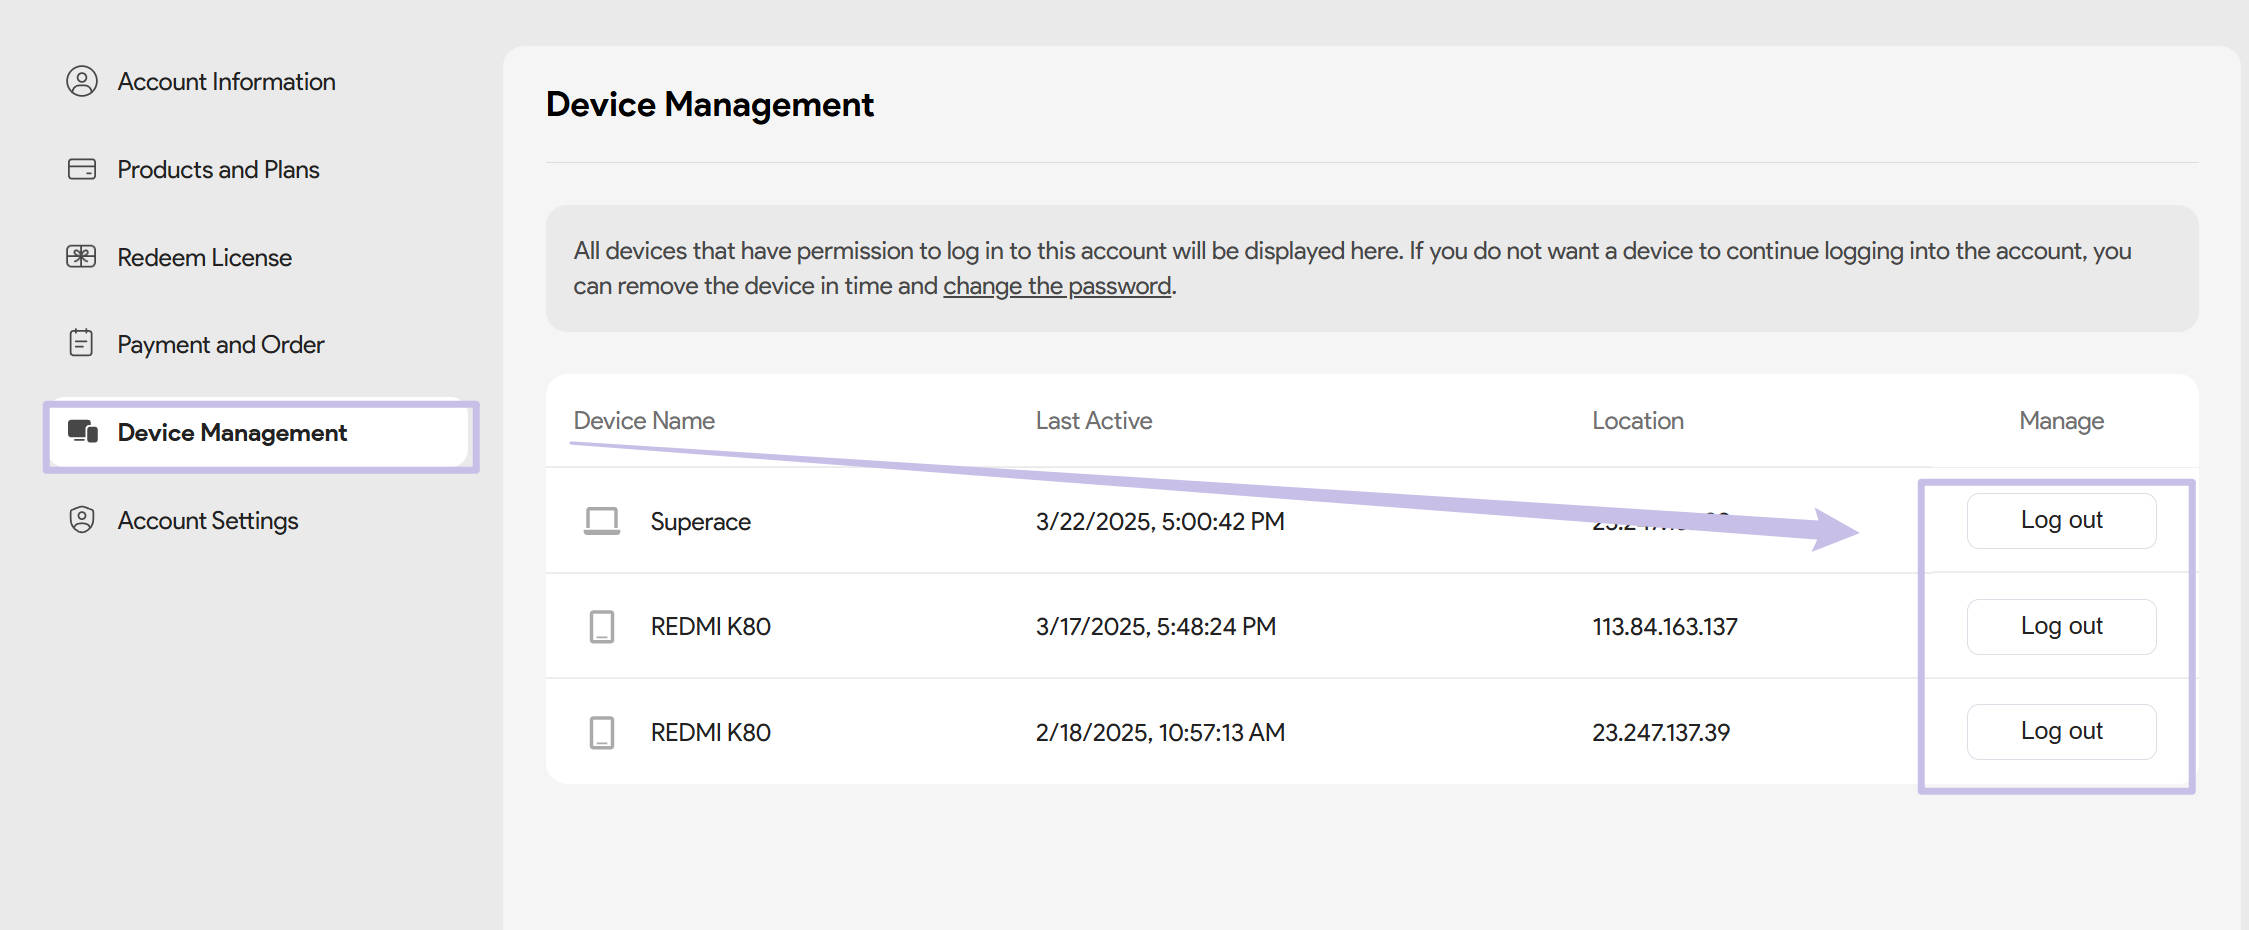Open Account Settings from sidebar

(x=208, y=521)
